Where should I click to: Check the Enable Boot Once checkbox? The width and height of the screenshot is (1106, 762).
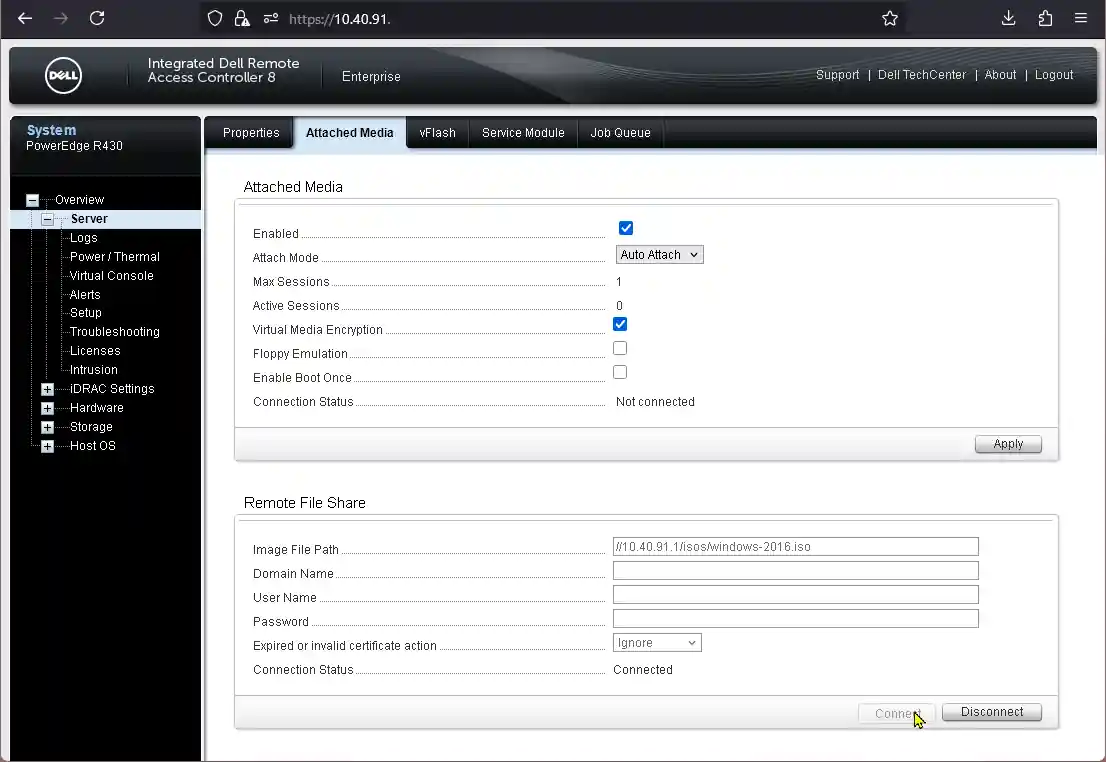tap(620, 372)
